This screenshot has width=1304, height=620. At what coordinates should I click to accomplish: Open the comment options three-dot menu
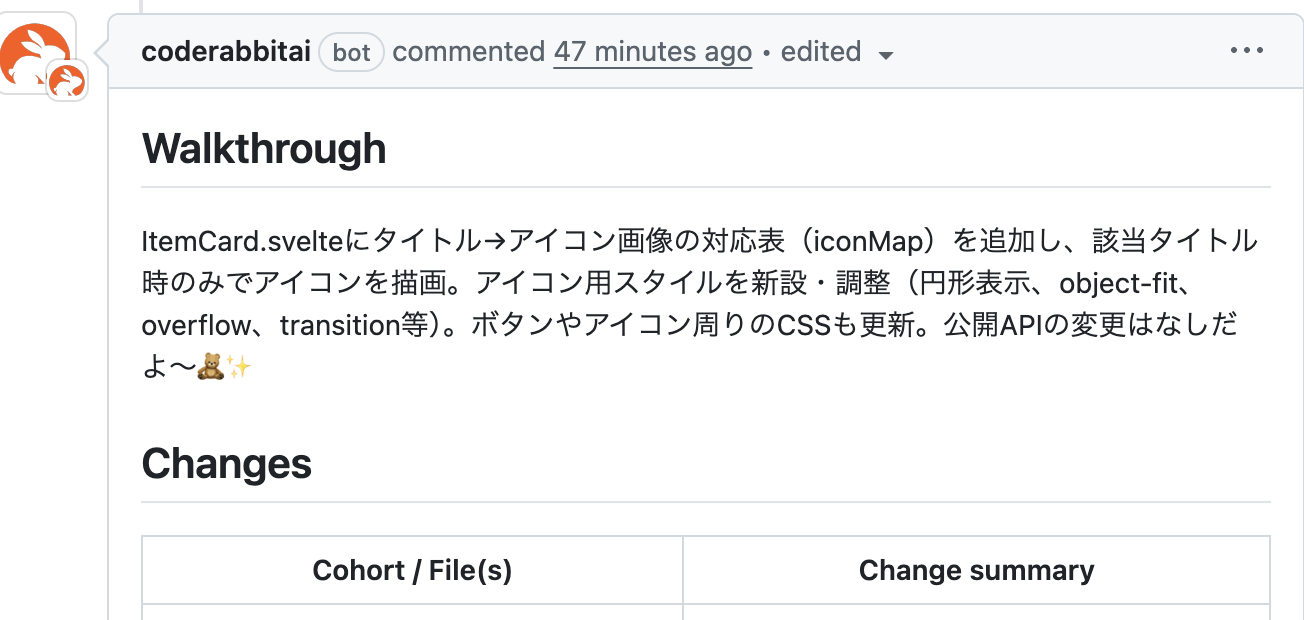(1246, 51)
